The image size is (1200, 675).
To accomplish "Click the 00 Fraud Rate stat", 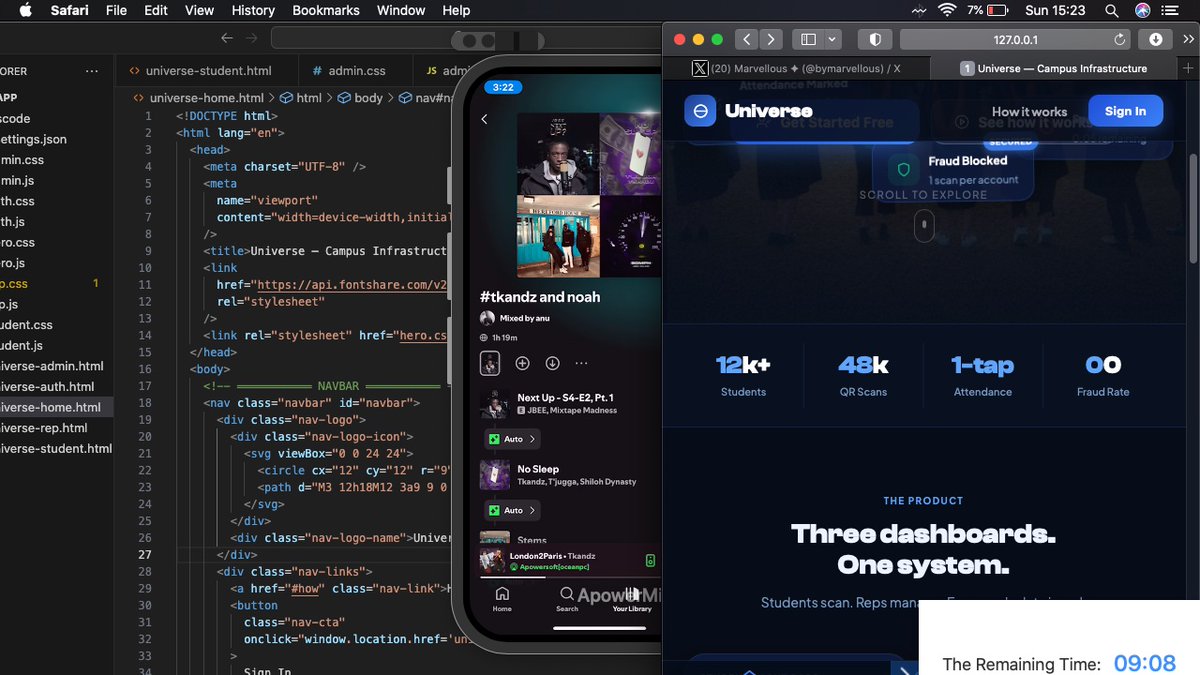I will click(x=1103, y=375).
